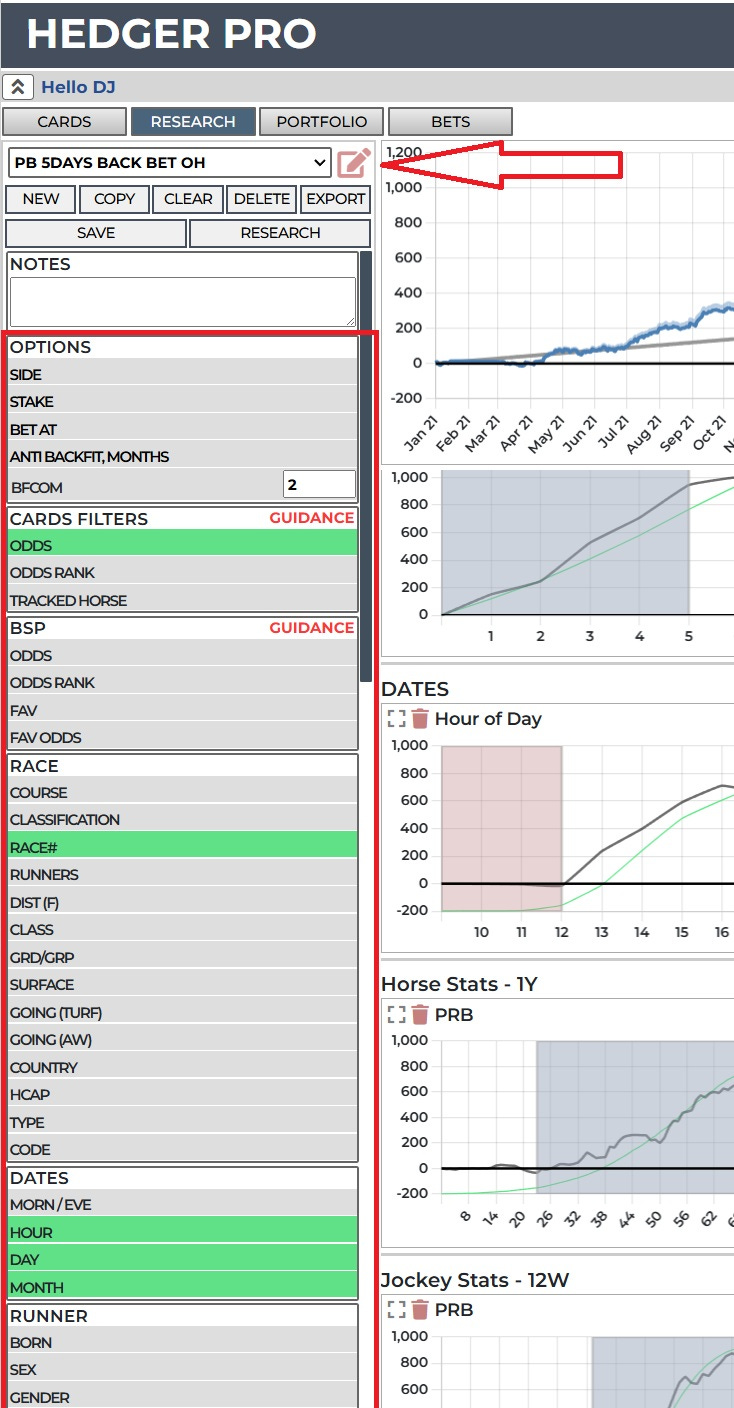Select the SURFACE filter row
Image resolution: width=734 pixels, height=1408 pixels.
(x=183, y=985)
